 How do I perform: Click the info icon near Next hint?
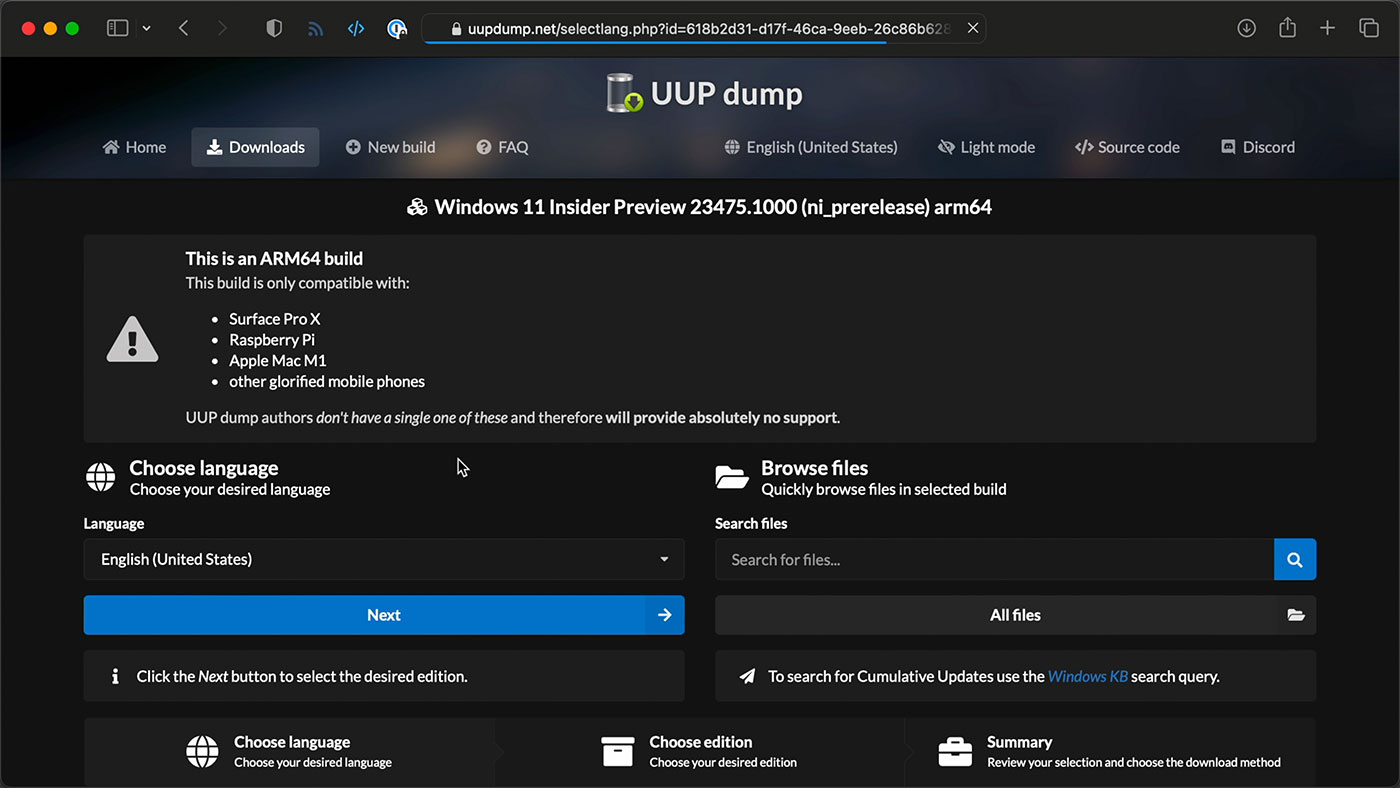coord(115,676)
